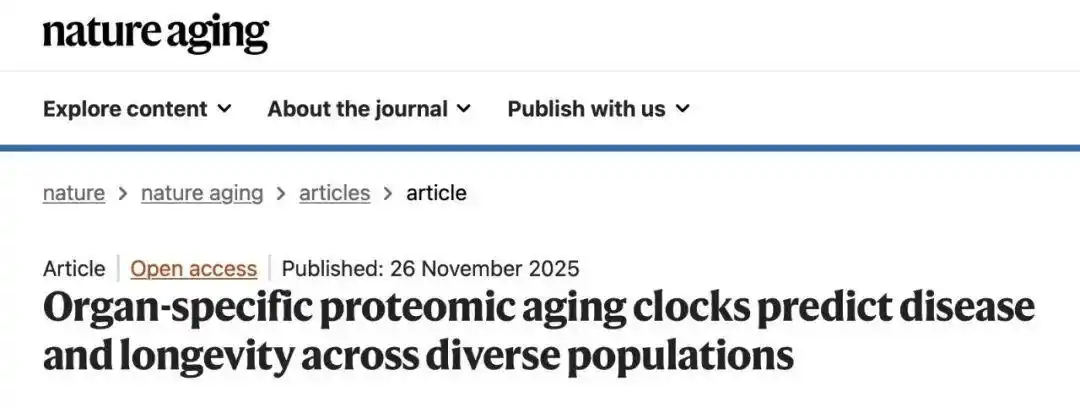Select the Publish with us menu label

(x=586, y=109)
